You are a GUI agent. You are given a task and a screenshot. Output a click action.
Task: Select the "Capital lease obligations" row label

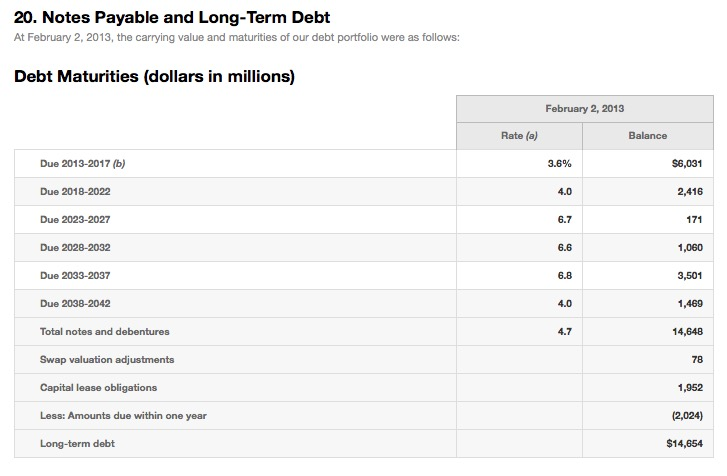(x=98, y=387)
